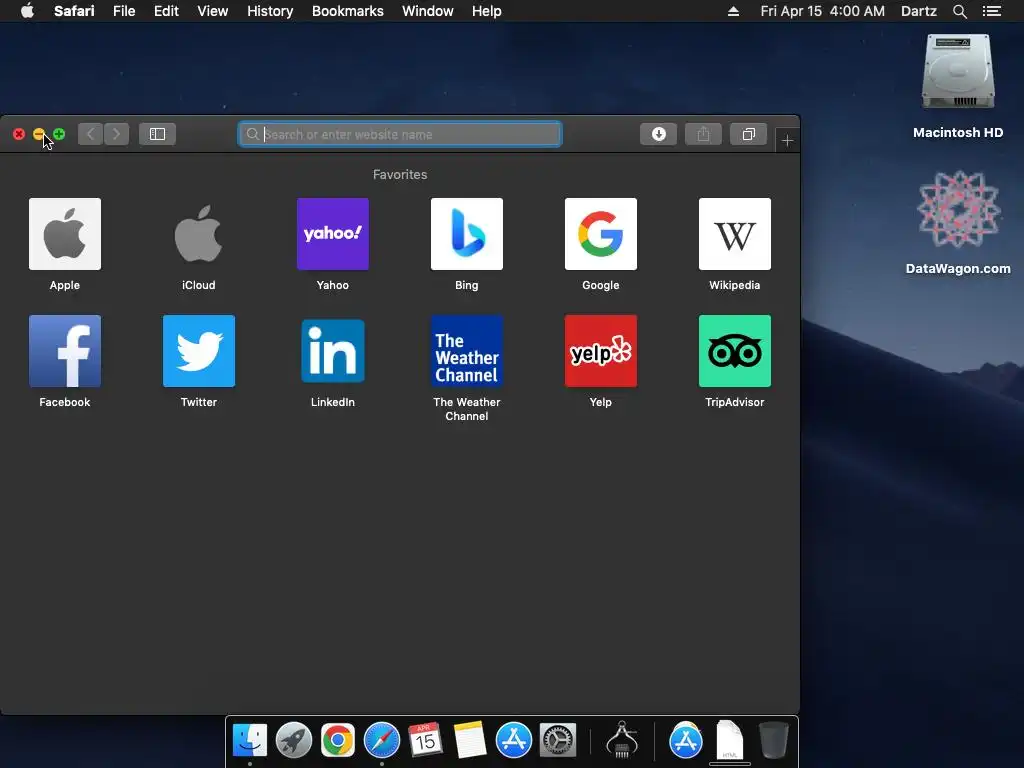1024x768 pixels.
Task: Open Launchpad rocket in the Dock
Action: tap(293, 741)
